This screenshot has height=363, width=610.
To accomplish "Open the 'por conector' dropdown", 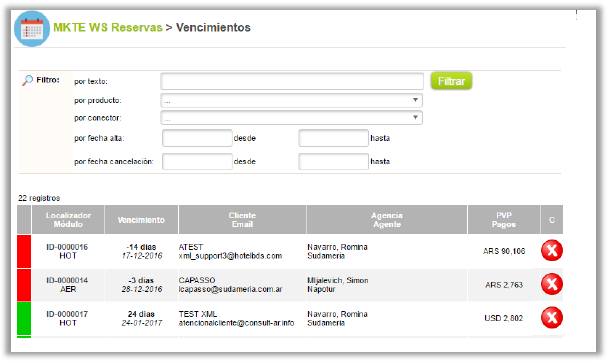I will [x=291, y=117].
